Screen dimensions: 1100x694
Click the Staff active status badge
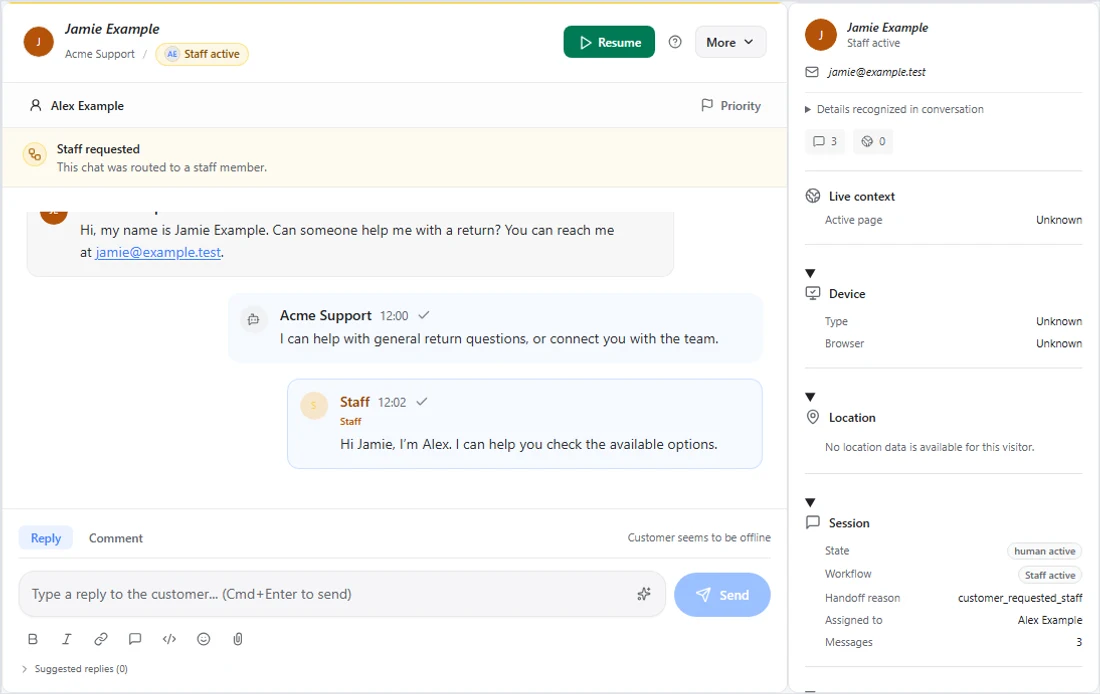pyautogui.click(x=202, y=54)
